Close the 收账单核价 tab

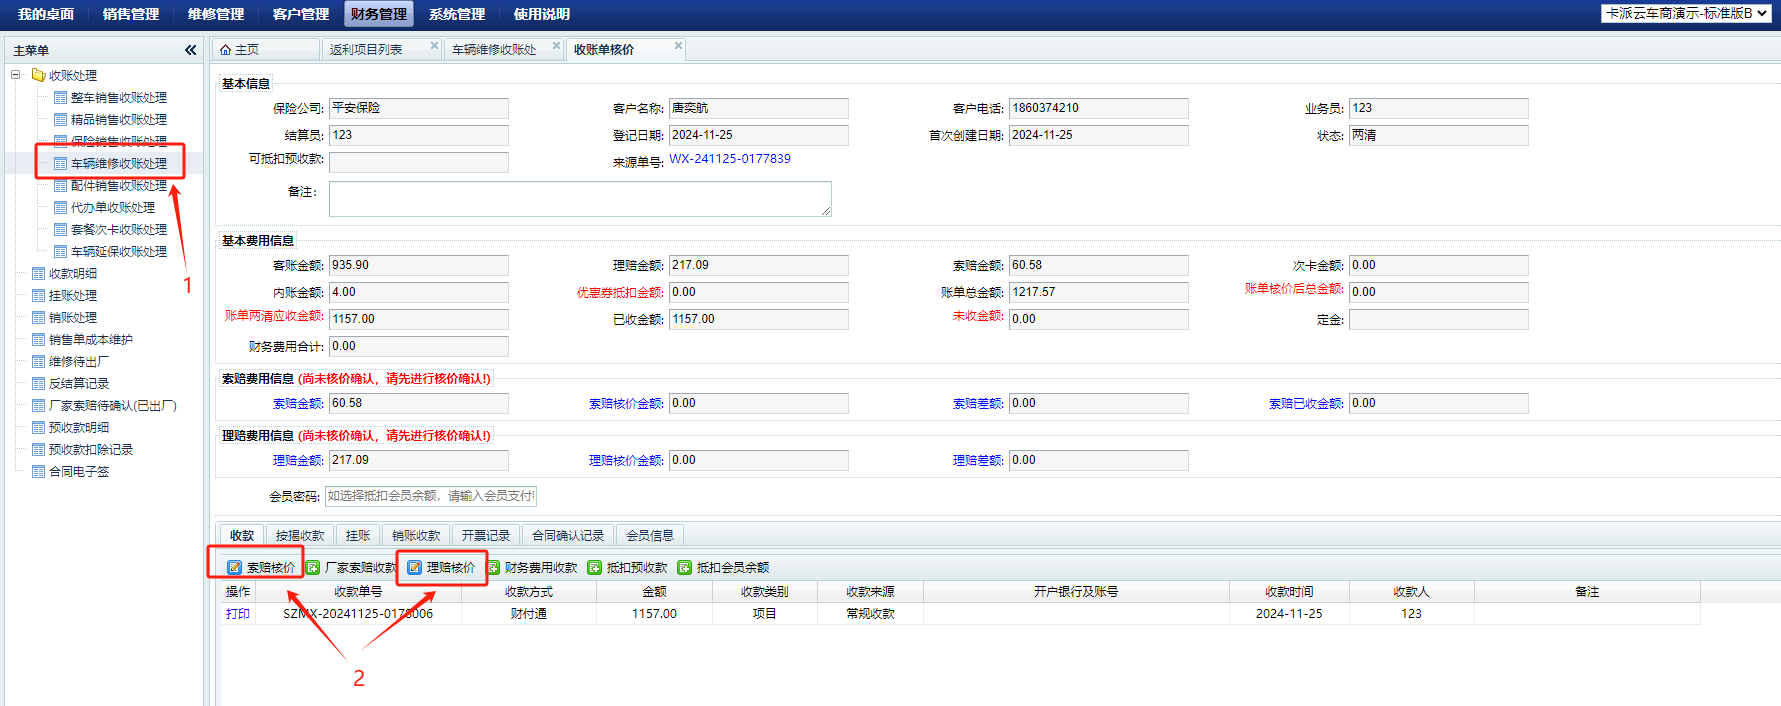point(678,45)
